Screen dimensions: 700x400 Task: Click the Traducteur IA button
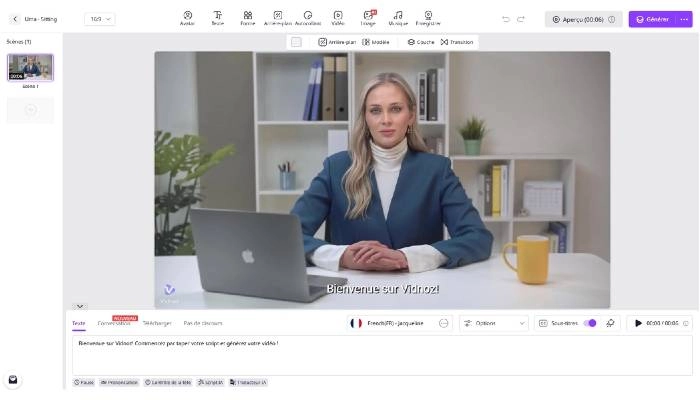pos(248,383)
